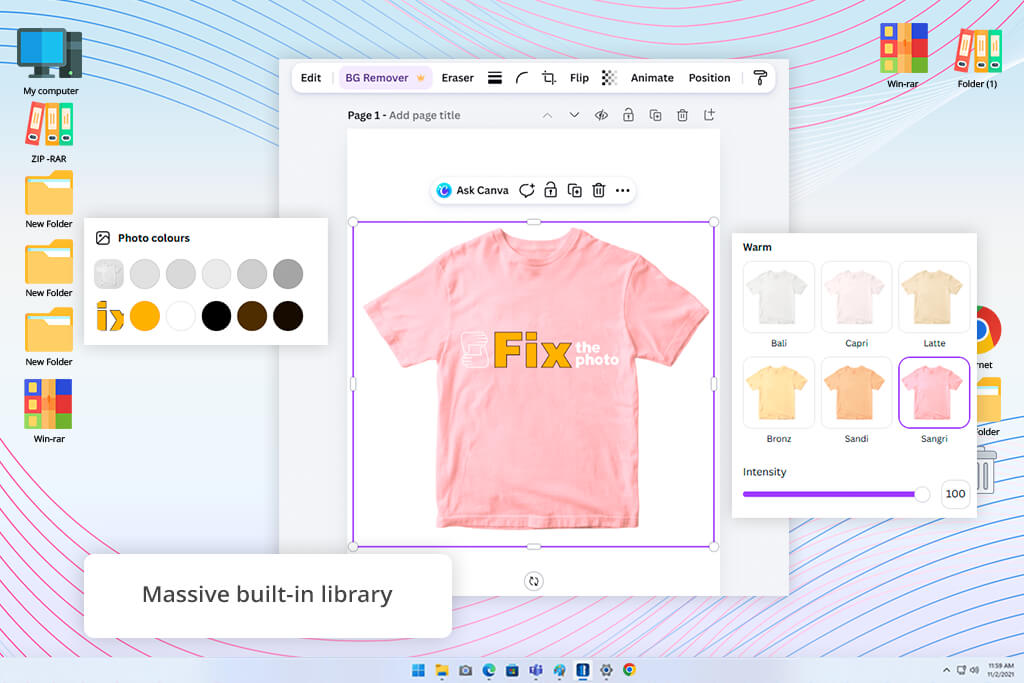This screenshot has width=1024, height=683.
Task: Open the border style lines icon
Action: 495,78
